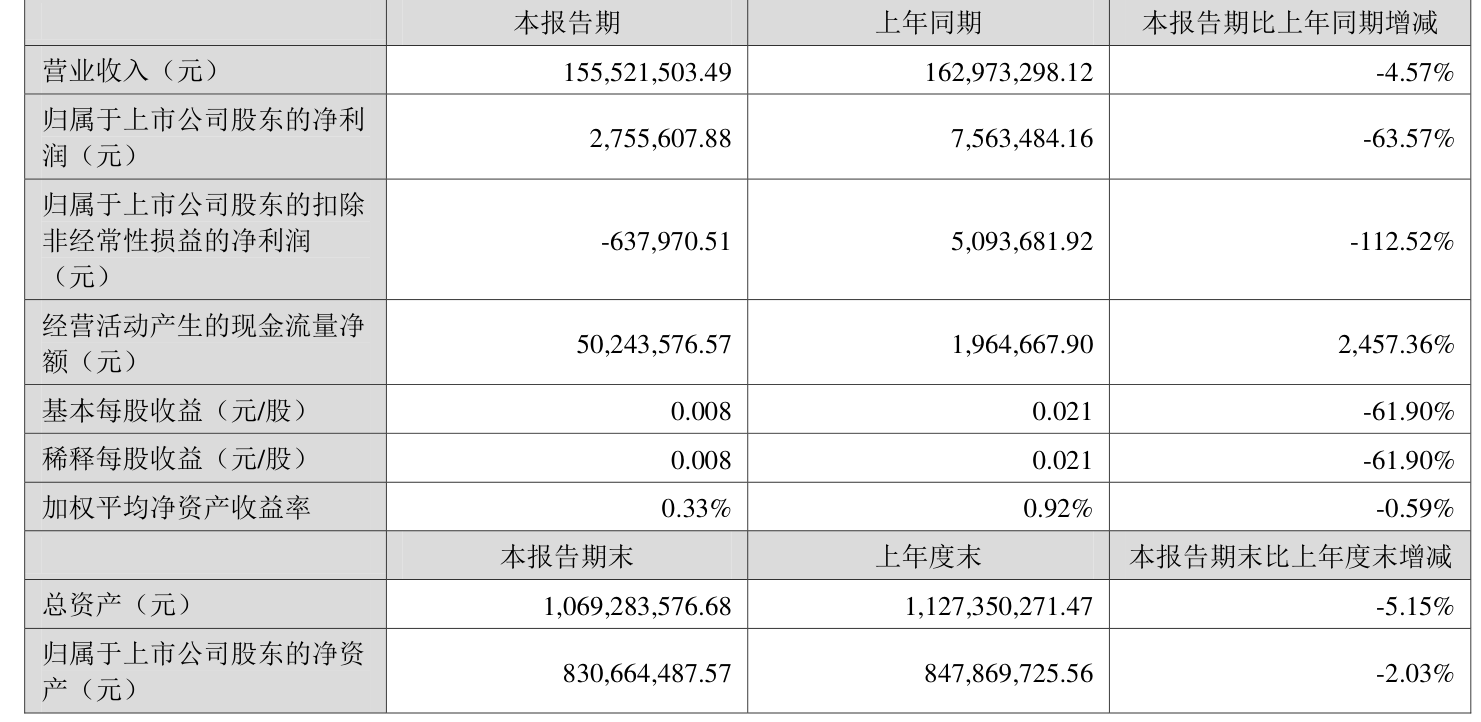Click the 本报告期 column header
Screen dimensions: 1481x722
(567, 23)
